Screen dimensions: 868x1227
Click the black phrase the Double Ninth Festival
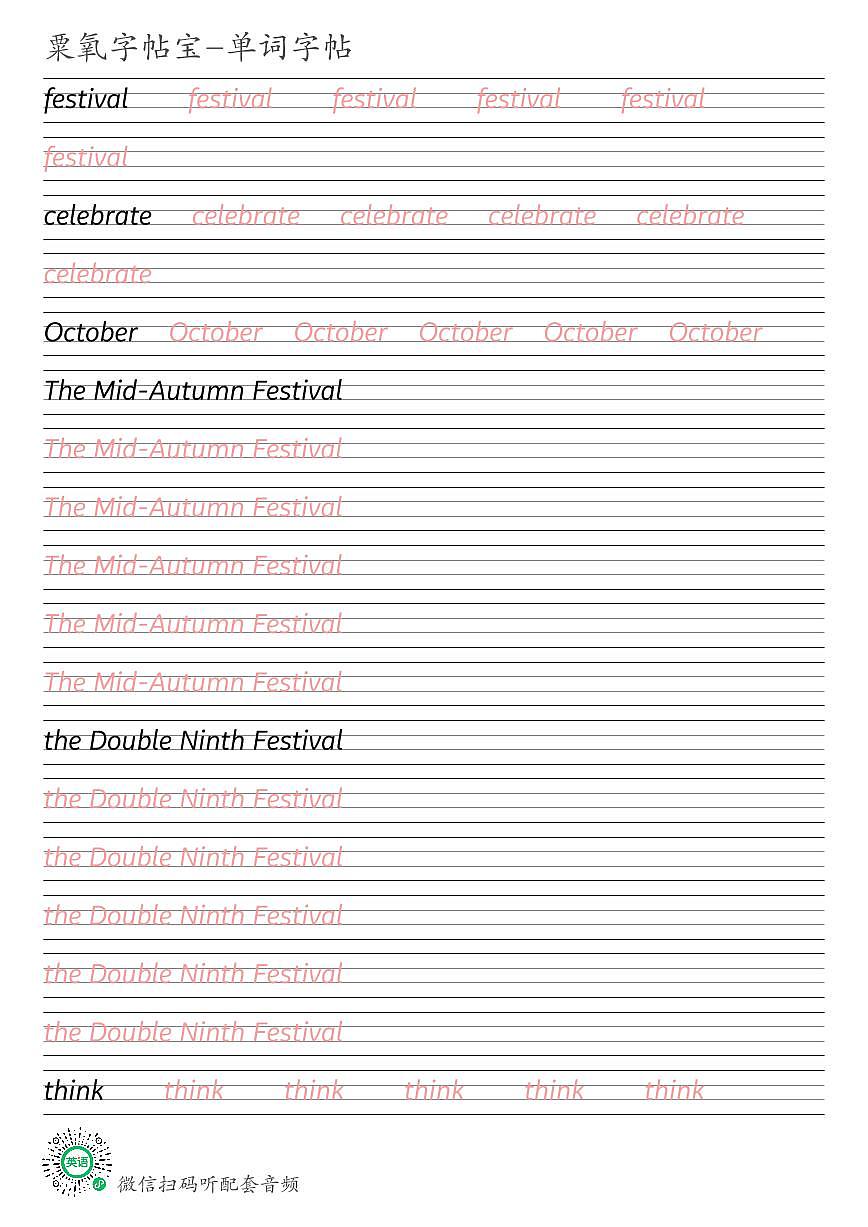[x=193, y=741]
